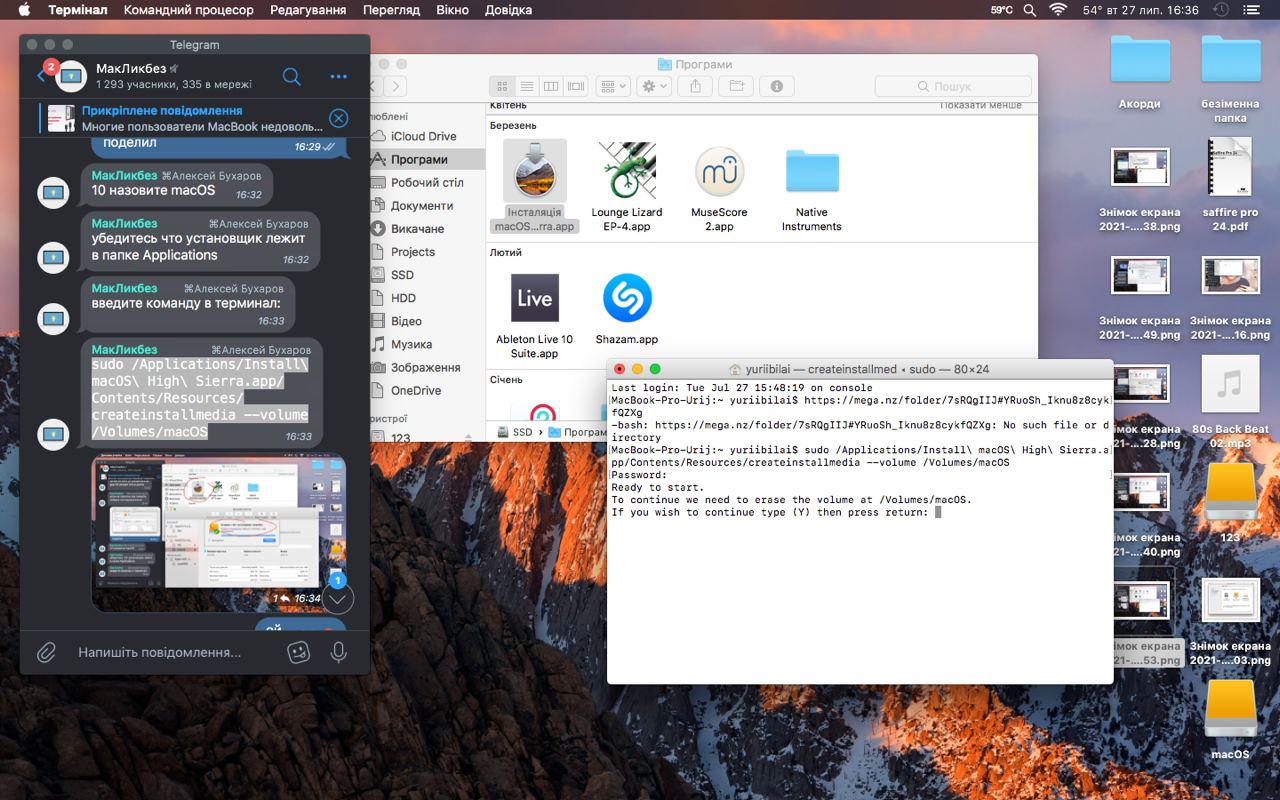Select iCloud Drive in Finder sidebar
Screen dimensions: 1280x800
tap(423, 136)
